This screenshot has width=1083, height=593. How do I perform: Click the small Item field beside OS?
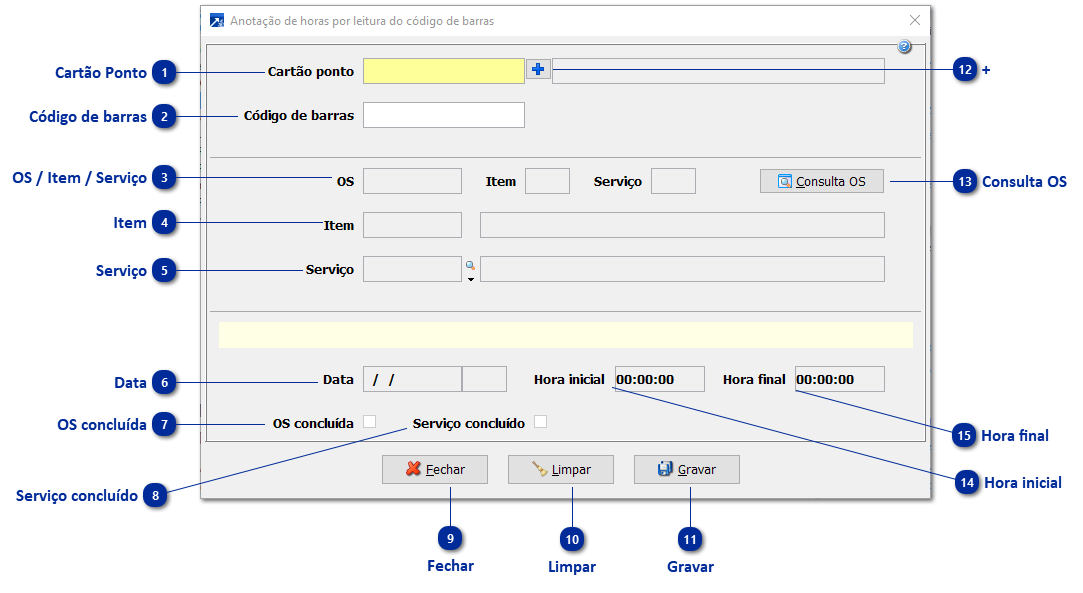(548, 181)
